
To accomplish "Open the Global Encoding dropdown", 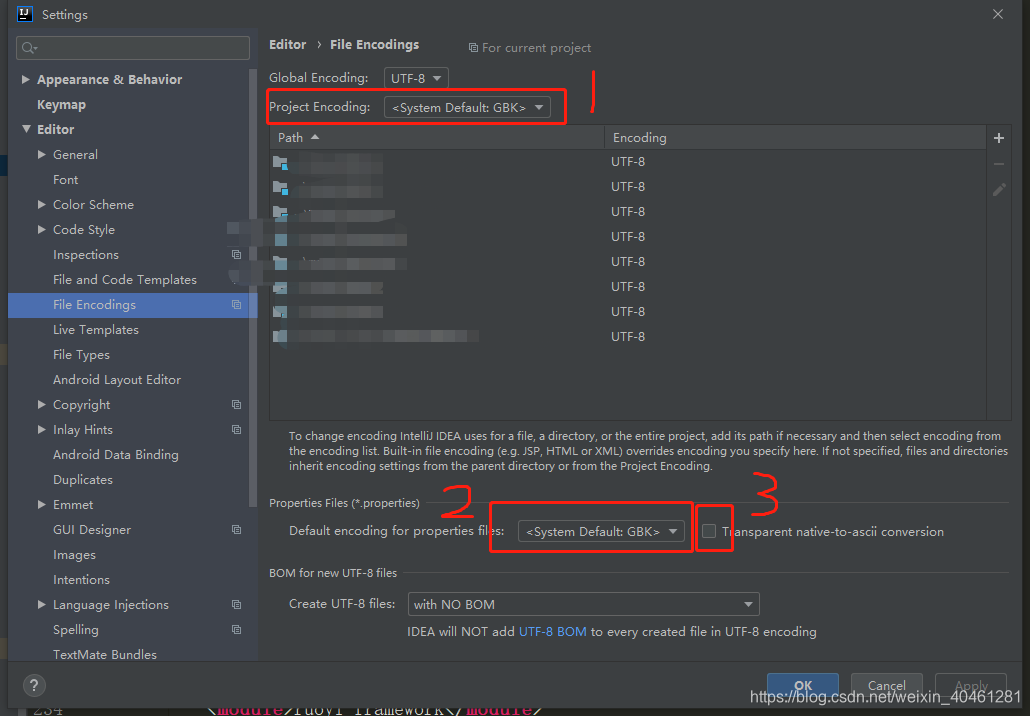I will 416,78.
